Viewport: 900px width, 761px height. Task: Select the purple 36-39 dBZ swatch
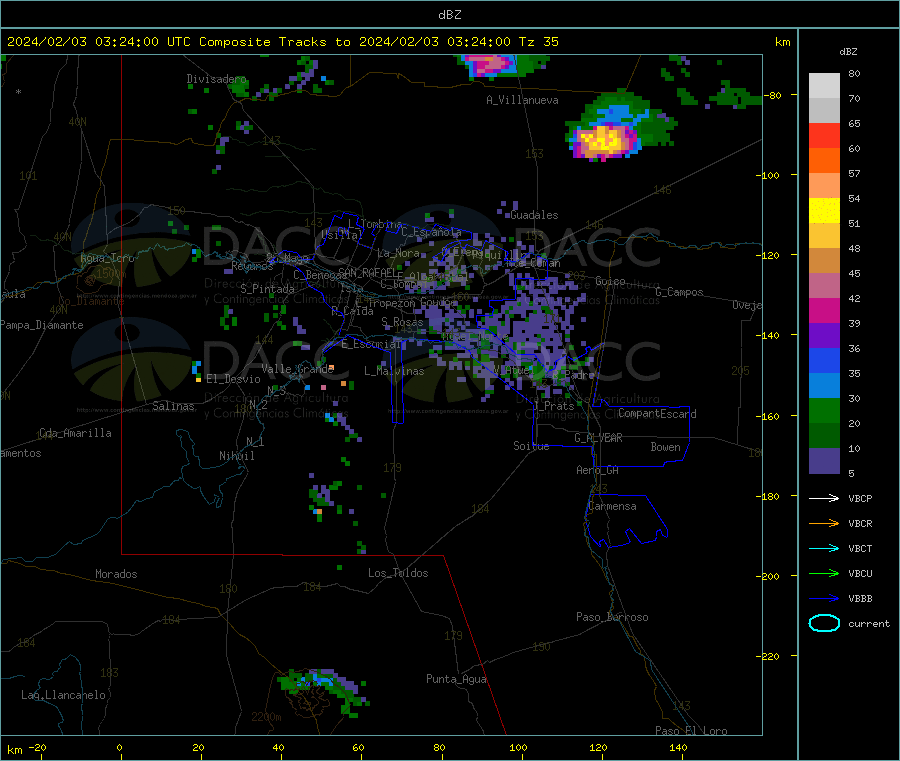(x=824, y=336)
